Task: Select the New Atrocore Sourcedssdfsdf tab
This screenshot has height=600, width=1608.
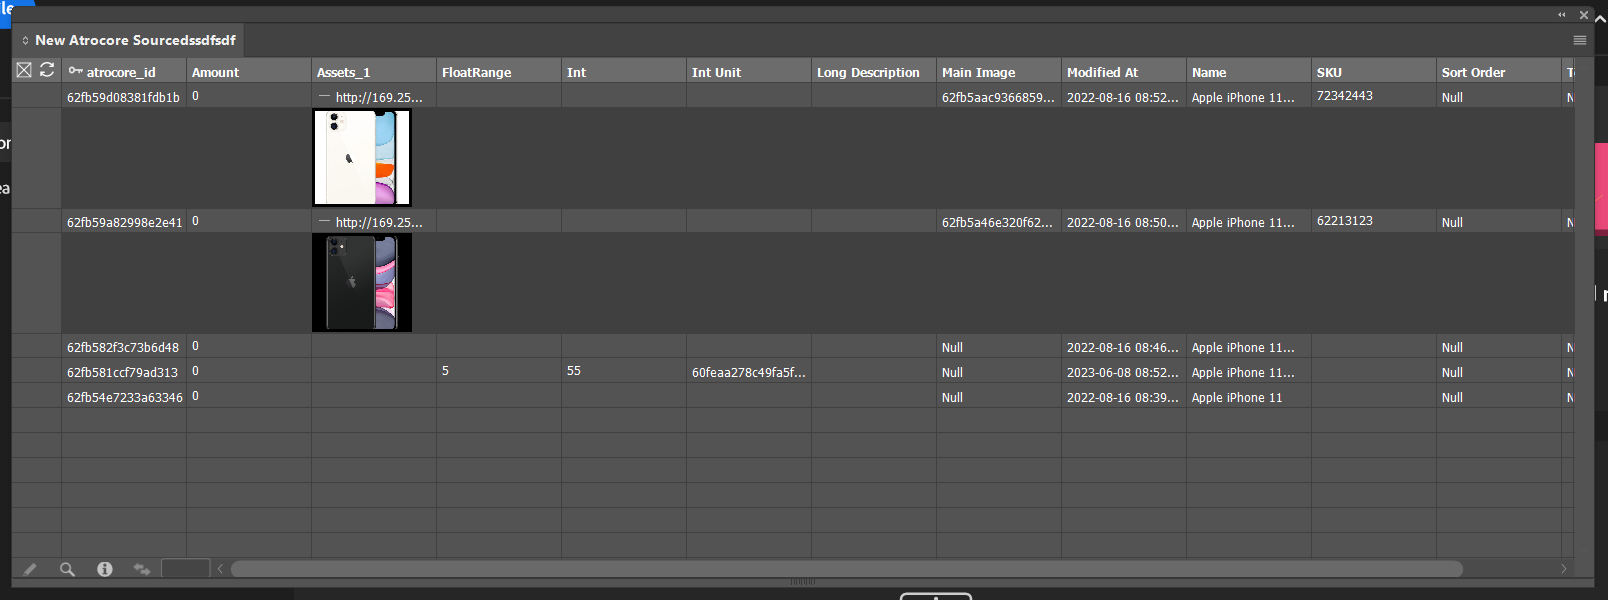Action: coord(128,40)
